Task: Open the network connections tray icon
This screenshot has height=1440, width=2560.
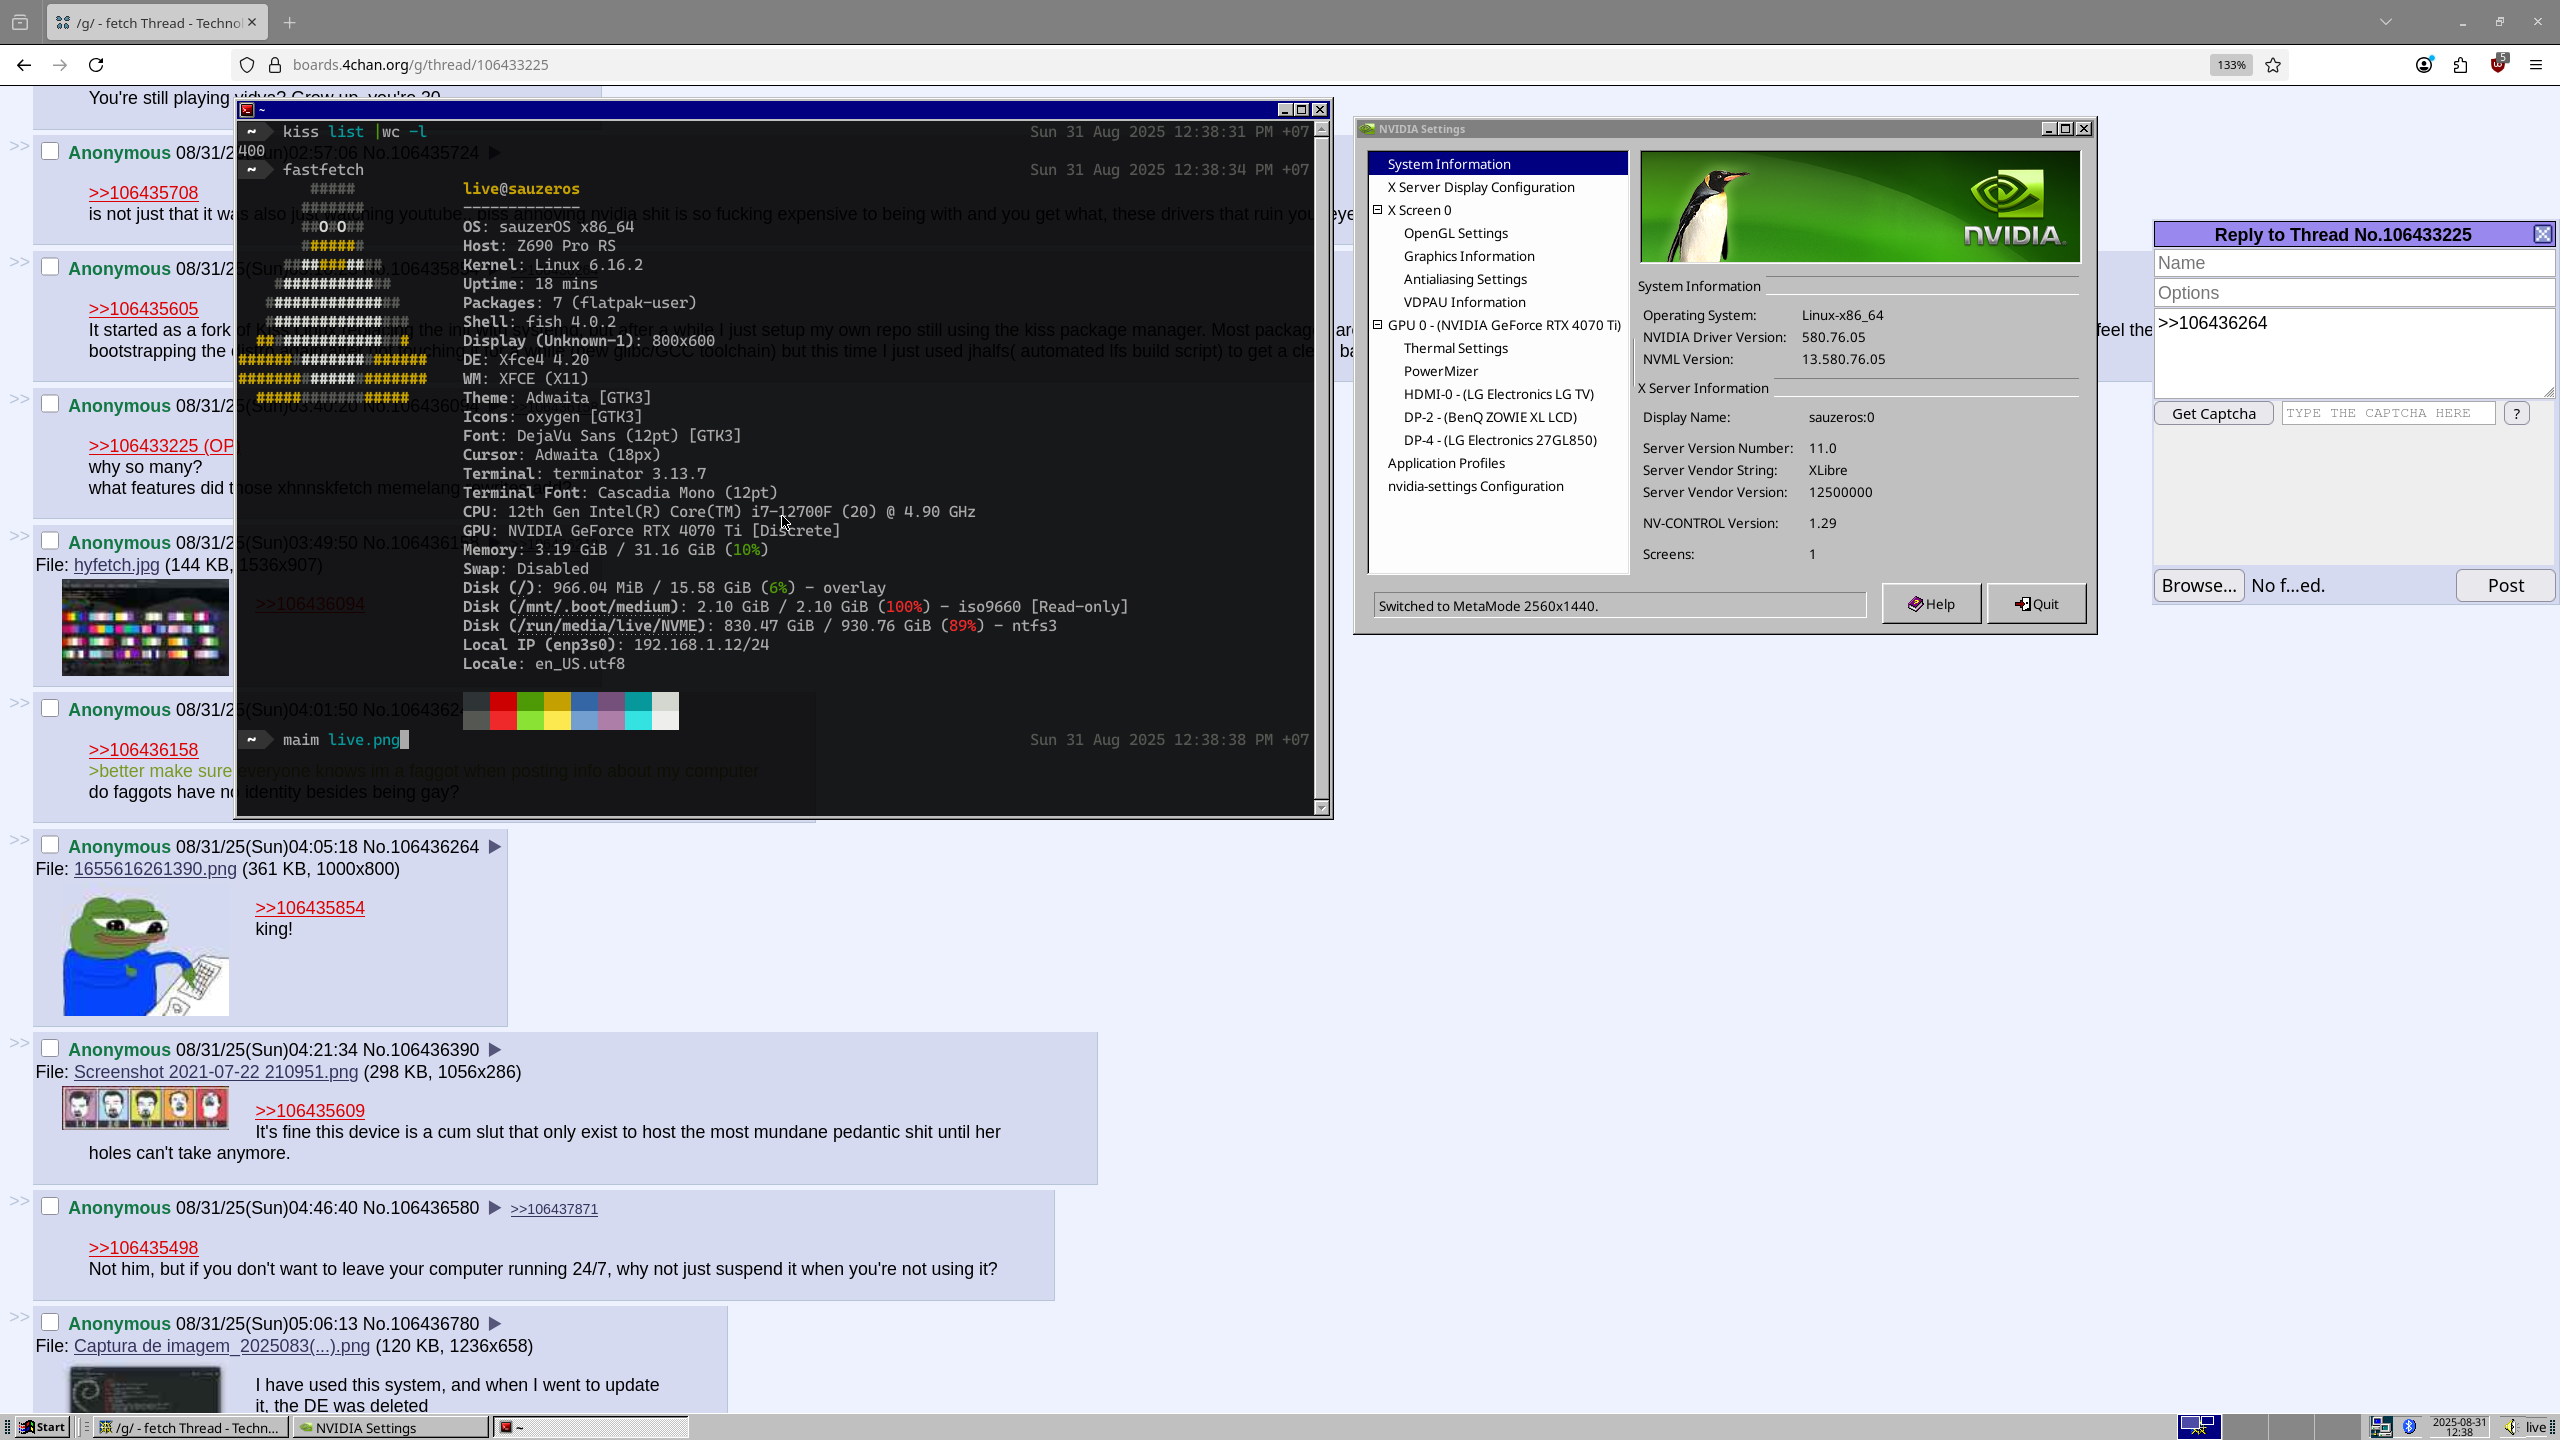Action: [x=2380, y=1427]
